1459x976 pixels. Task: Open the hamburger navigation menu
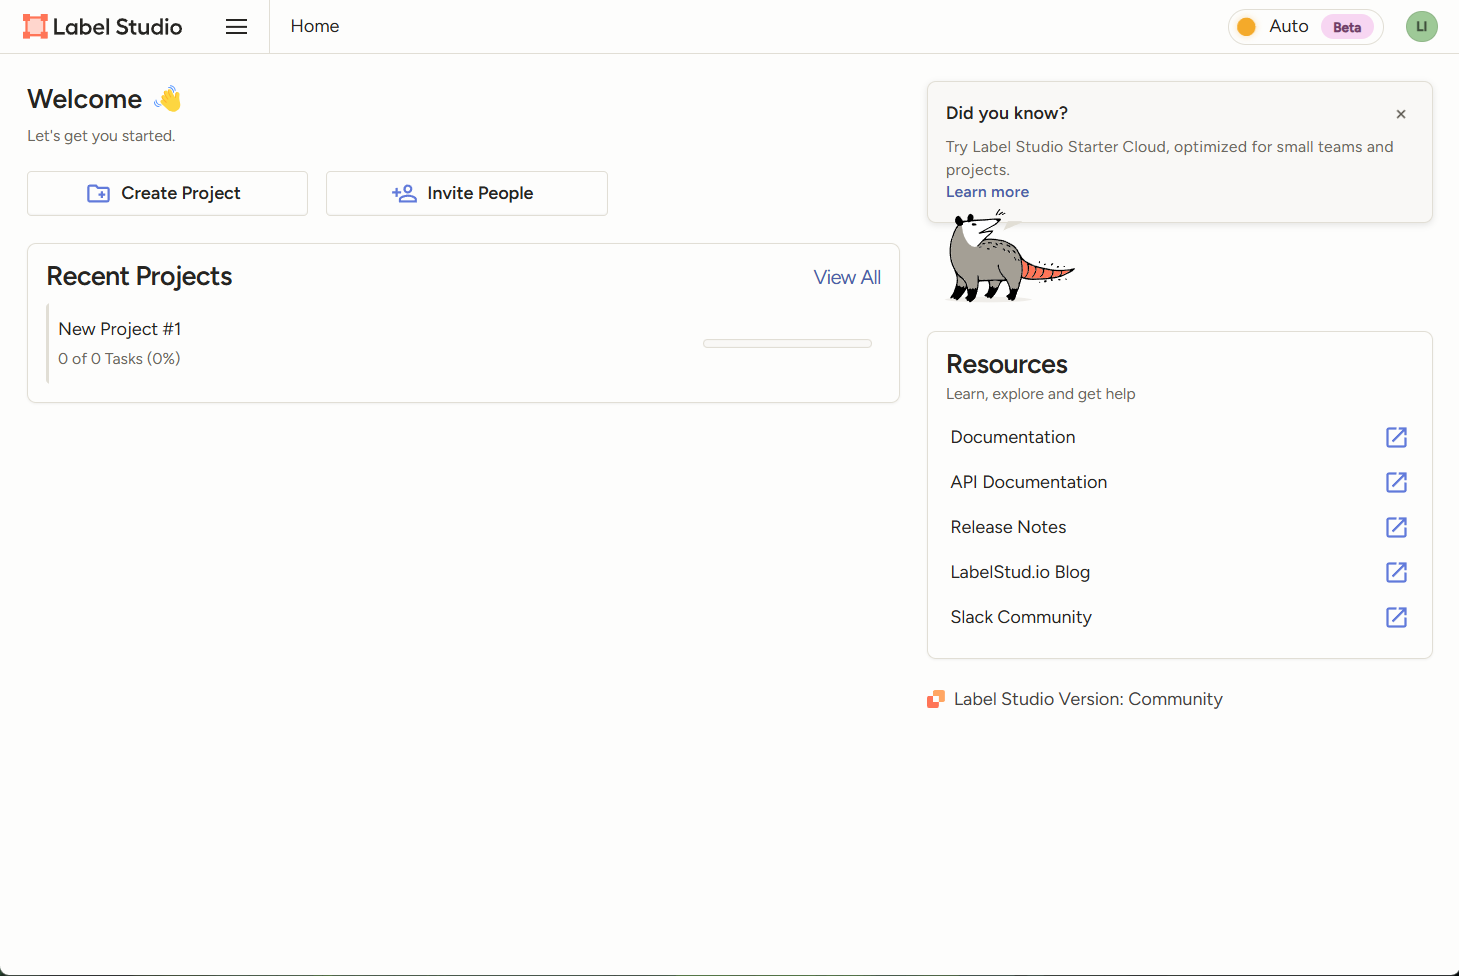[x=236, y=27]
